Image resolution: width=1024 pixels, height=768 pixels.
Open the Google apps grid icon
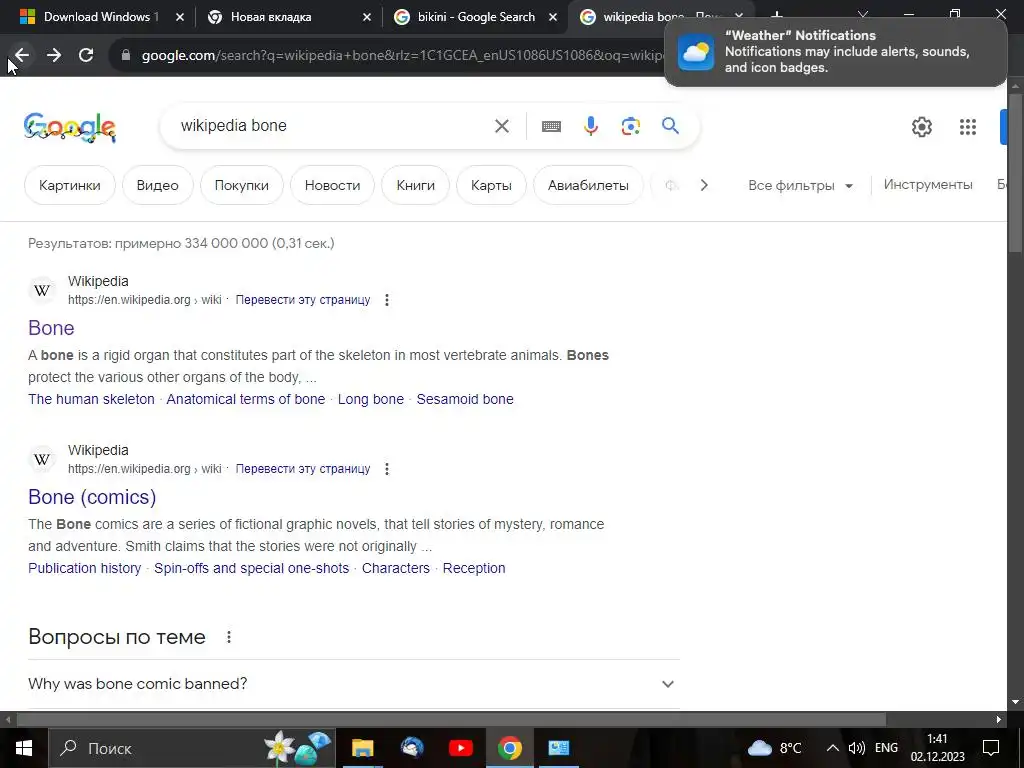tap(968, 127)
